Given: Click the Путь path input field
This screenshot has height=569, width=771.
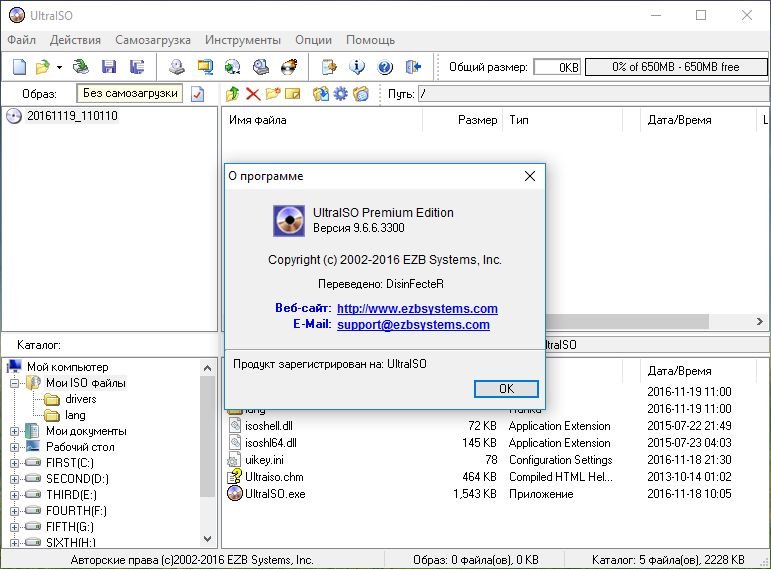Looking at the screenshot, I should coord(593,93).
